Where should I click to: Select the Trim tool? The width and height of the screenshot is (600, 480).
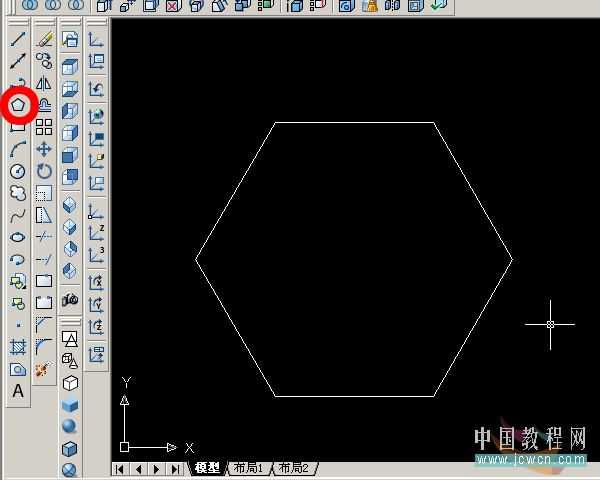pos(44,237)
